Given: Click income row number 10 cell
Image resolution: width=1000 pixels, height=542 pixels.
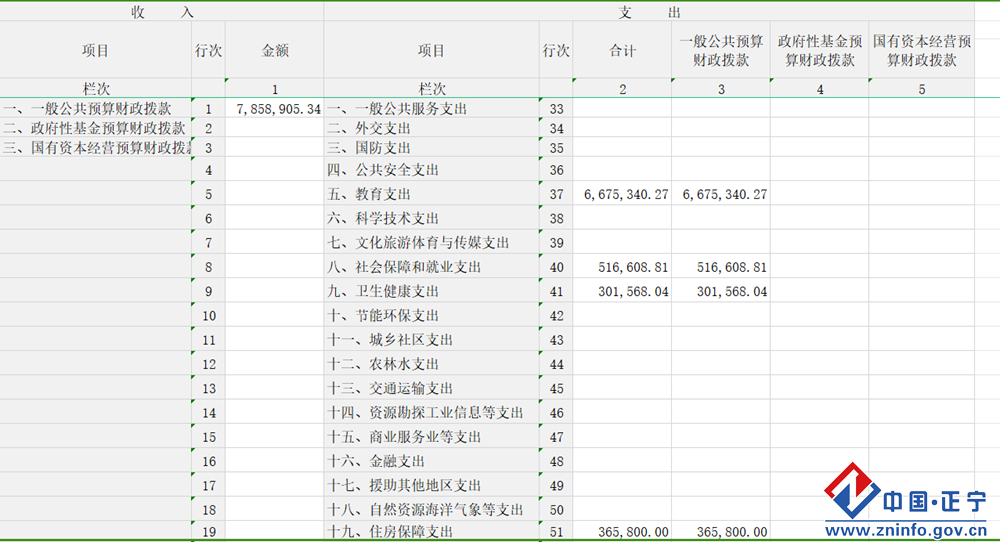Looking at the screenshot, I should tap(209, 315).
